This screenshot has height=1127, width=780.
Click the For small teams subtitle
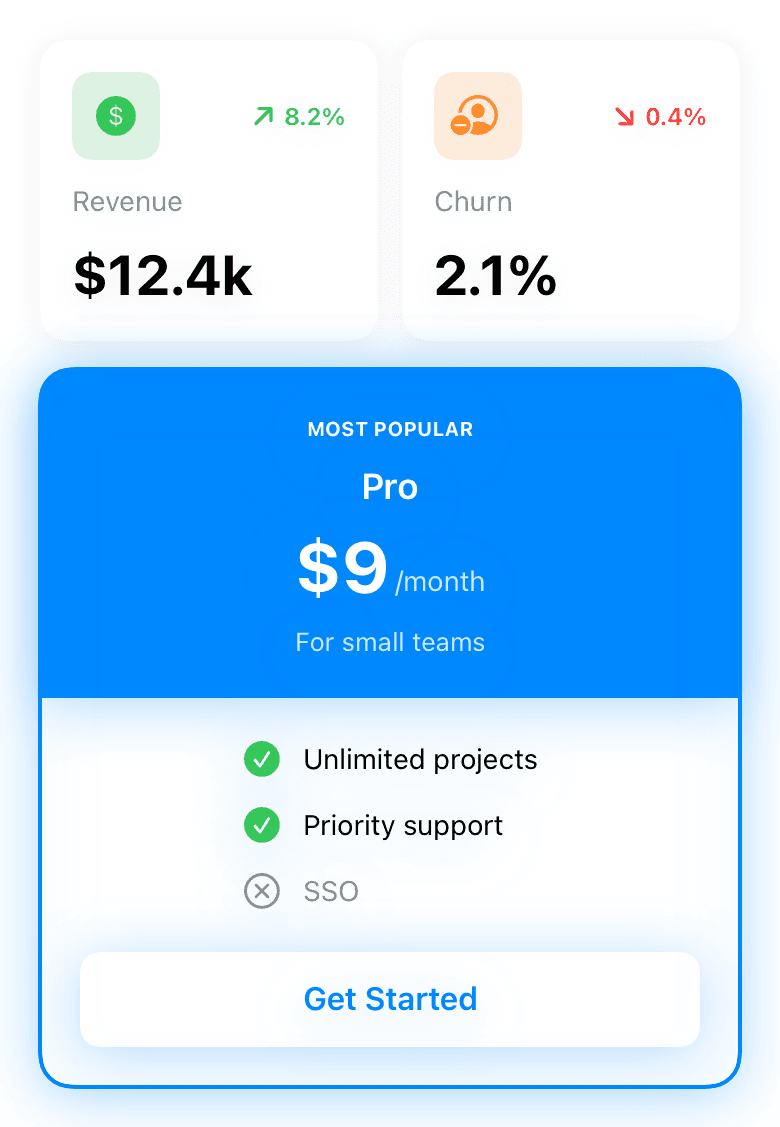point(390,642)
